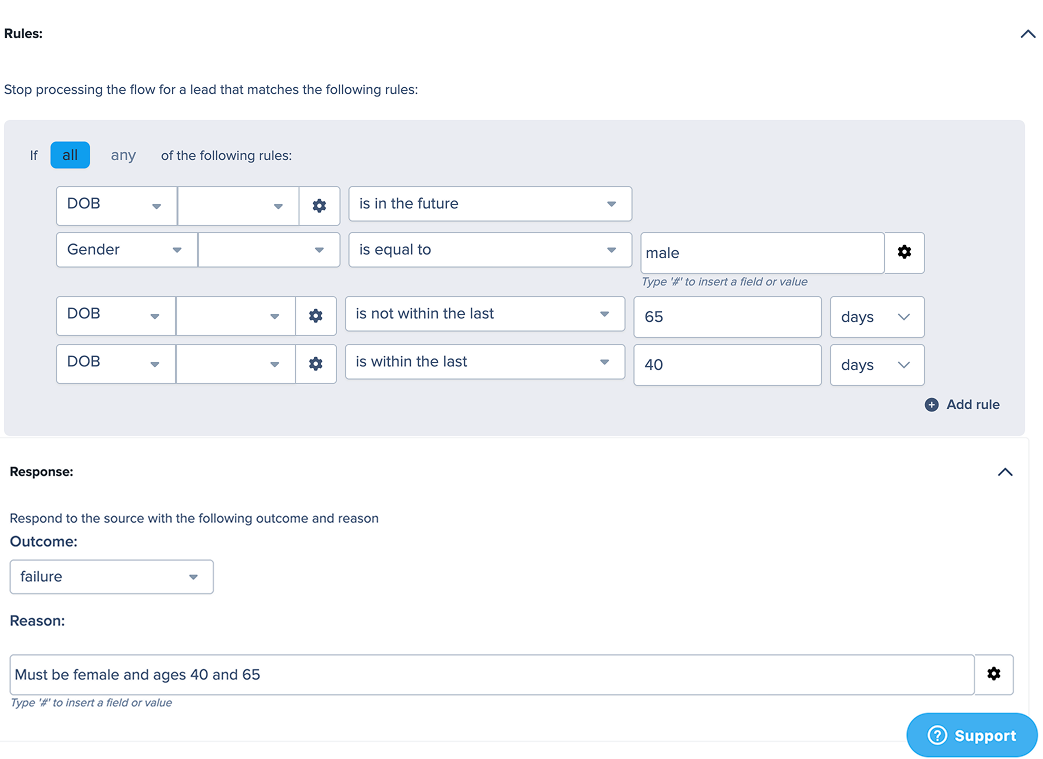
Task: Open the 'is within the last' operator dropdown
Action: point(485,362)
